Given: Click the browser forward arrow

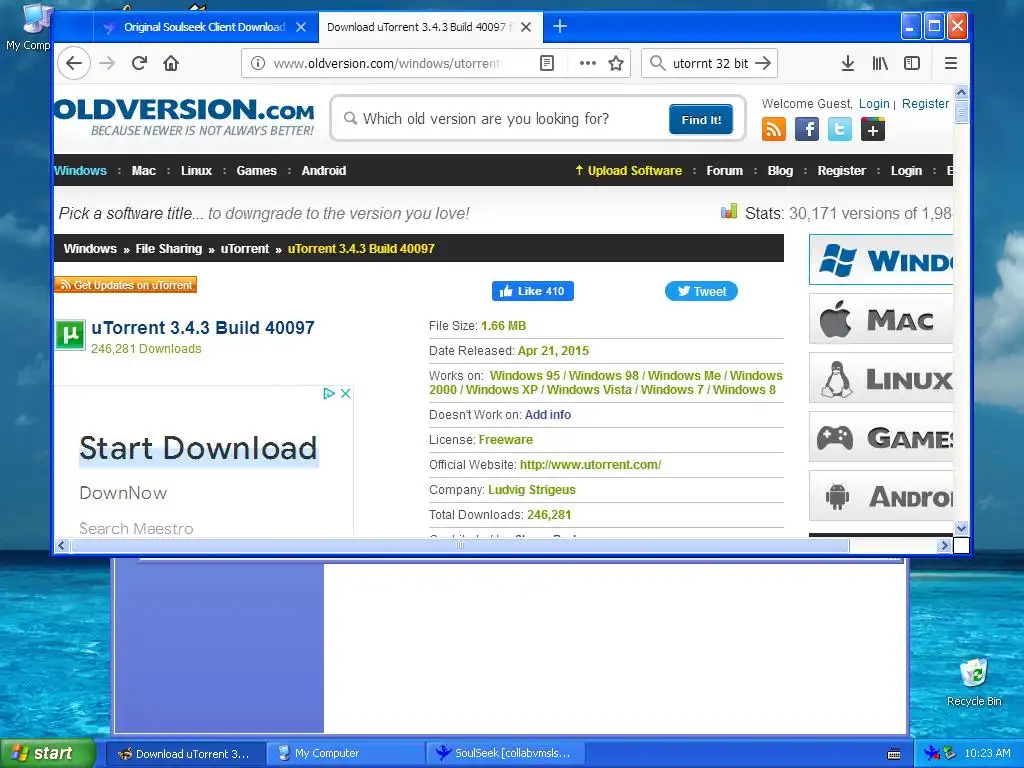Looking at the screenshot, I should (x=107, y=63).
